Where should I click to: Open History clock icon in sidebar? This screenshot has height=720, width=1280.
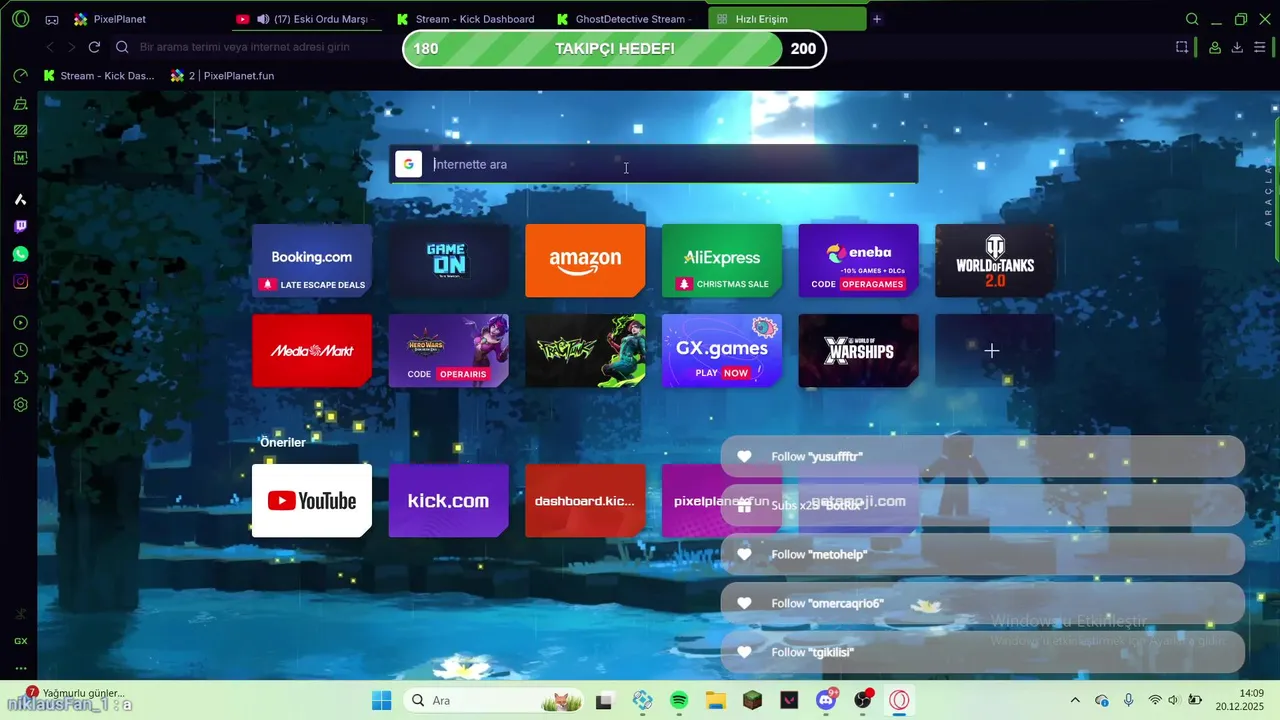click(20, 350)
